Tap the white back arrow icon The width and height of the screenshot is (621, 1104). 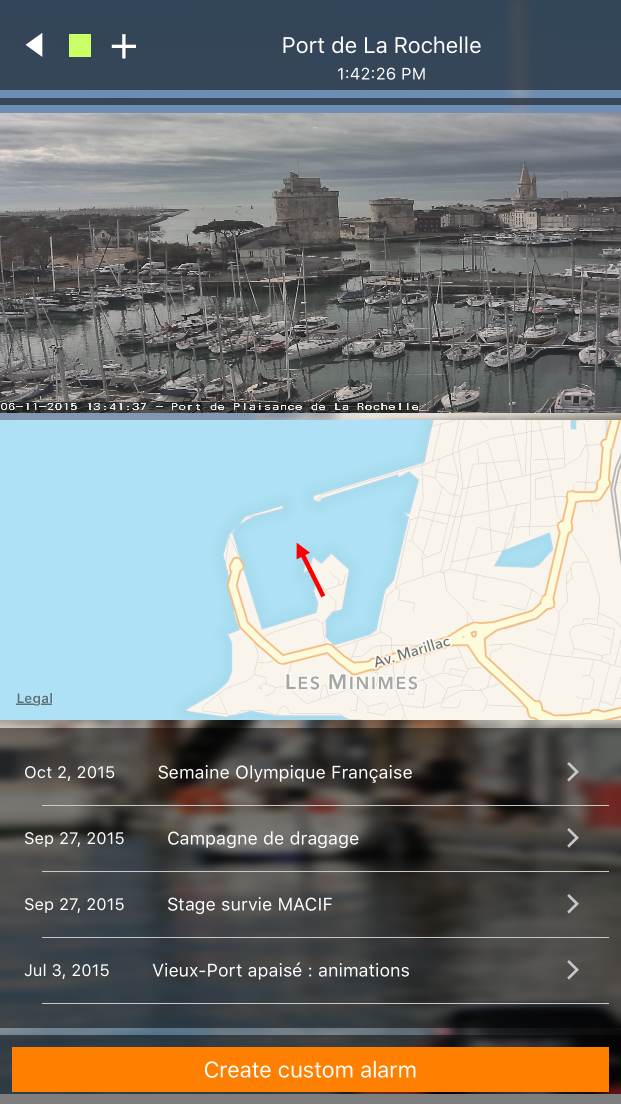(34, 45)
